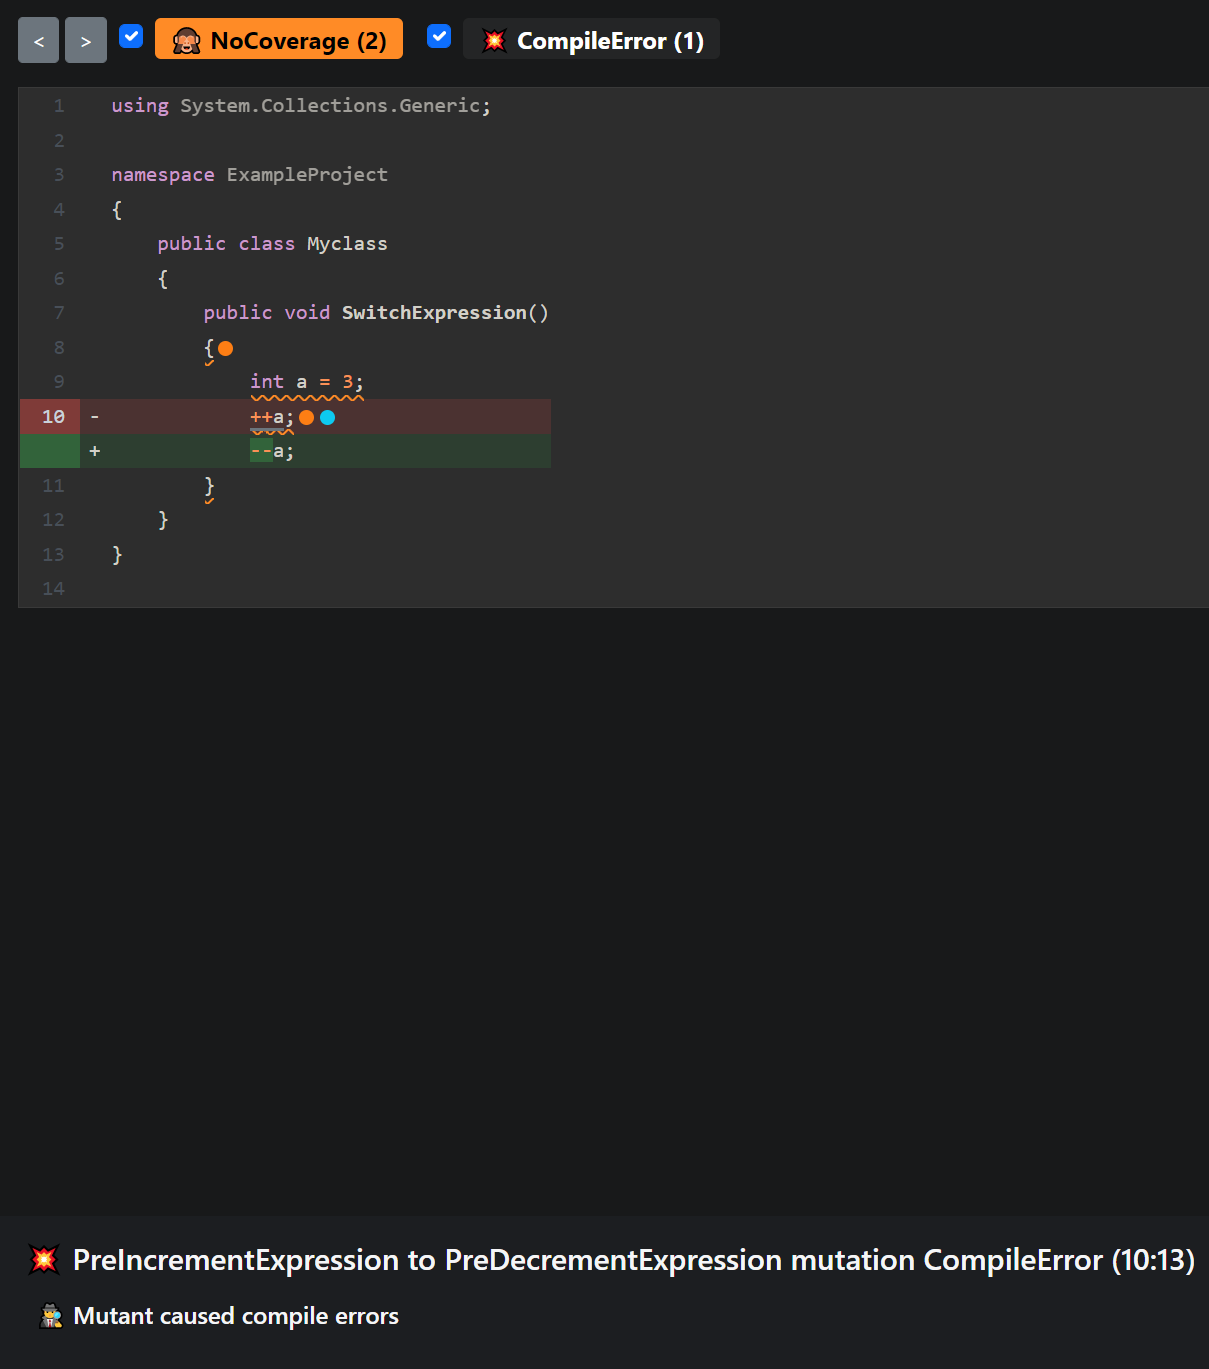Click the explosion icon on CompileError filter
This screenshot has height=1369, width=1209.
coord(495,40)
